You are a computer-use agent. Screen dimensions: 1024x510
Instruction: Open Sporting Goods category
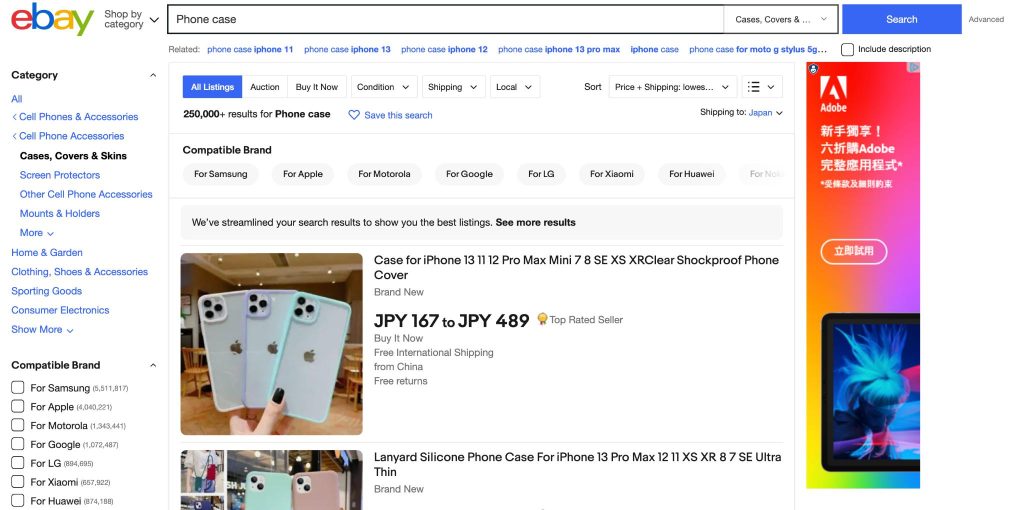(46, 291)
